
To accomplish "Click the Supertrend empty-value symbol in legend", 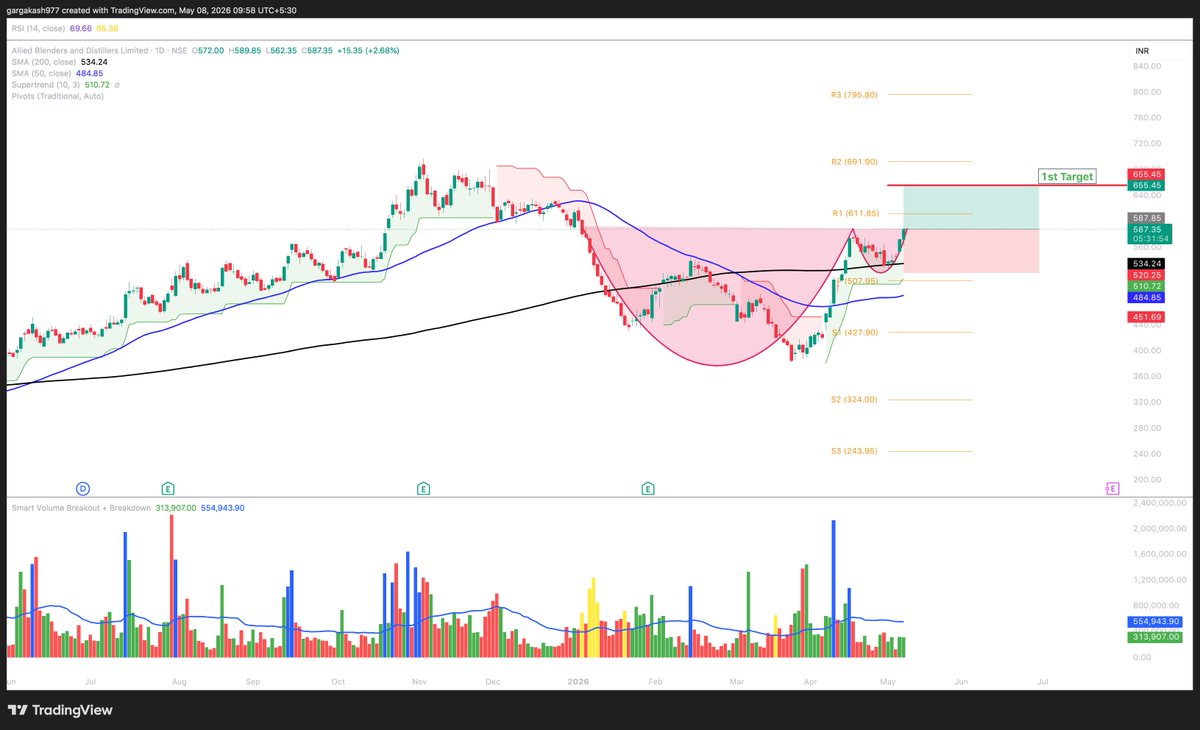I will click(116, 85).
